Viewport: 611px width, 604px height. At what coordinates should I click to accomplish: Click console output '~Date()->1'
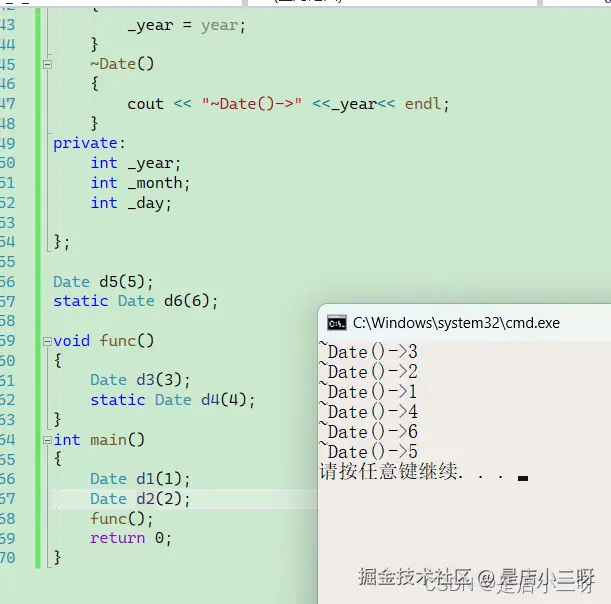pos(369,391)
